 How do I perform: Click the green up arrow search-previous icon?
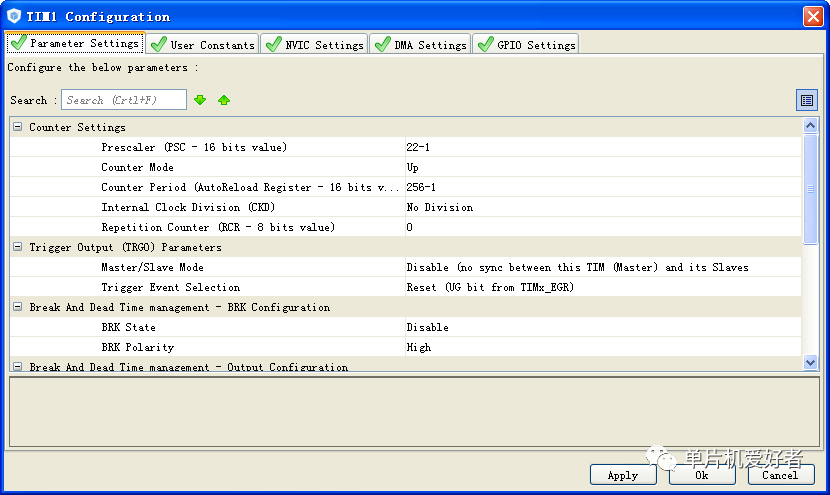tap(224, 100)
